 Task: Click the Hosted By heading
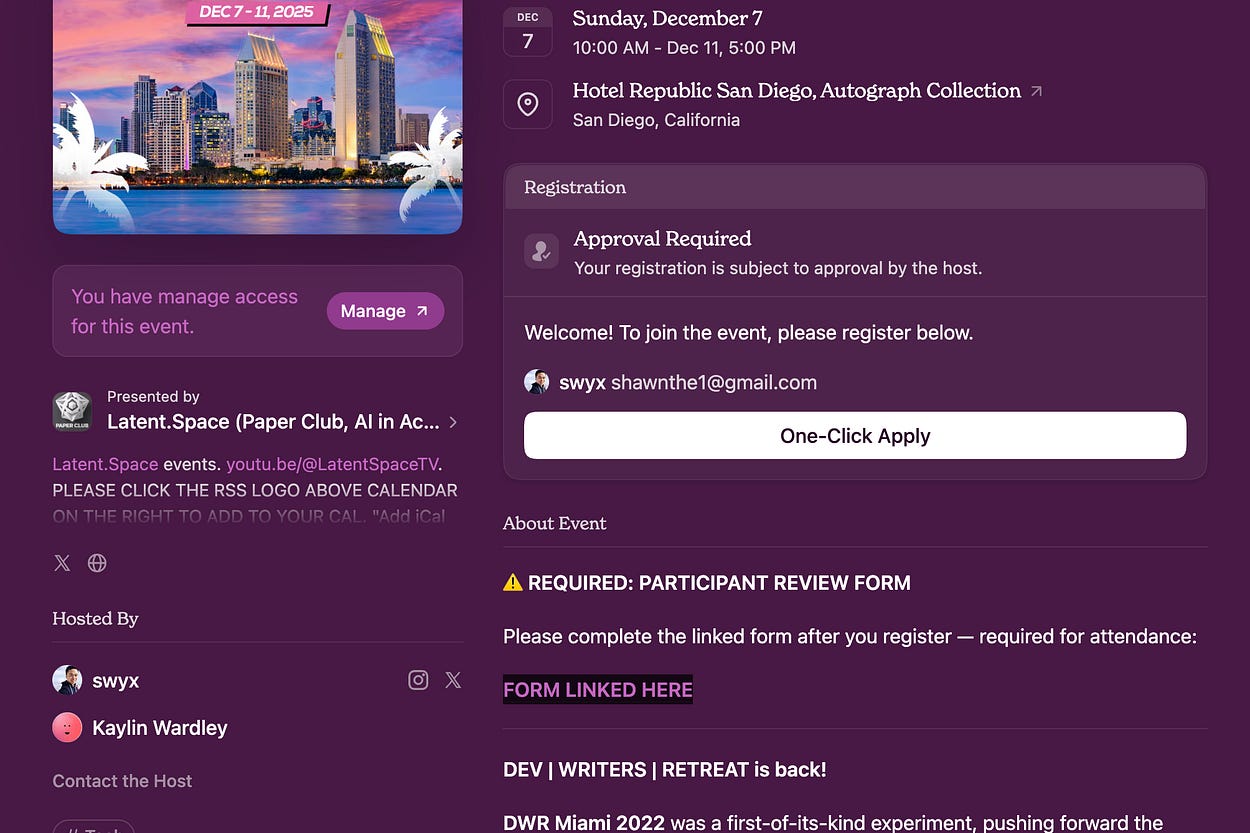pos(95,618)
